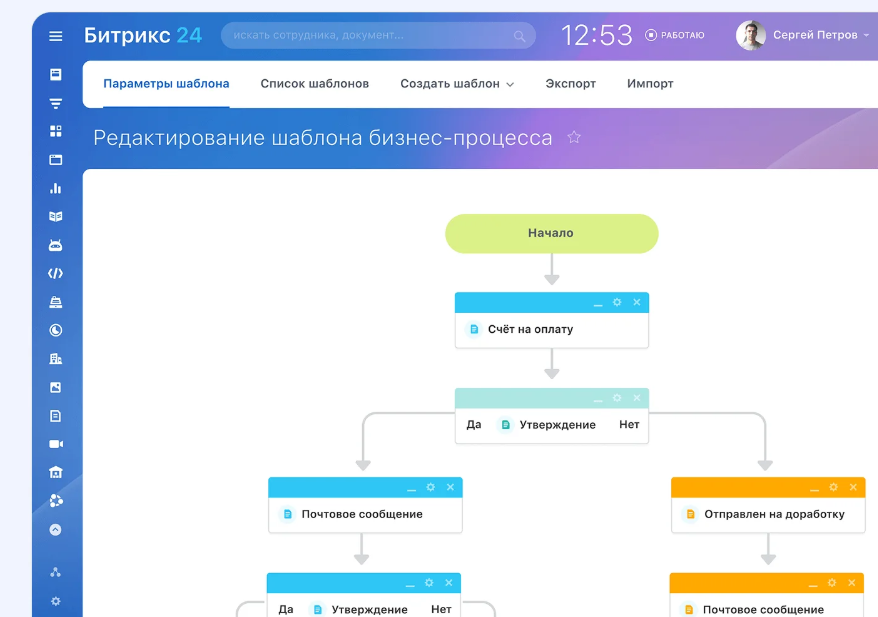The width and height of the screenshot is (878, 617).
Task: Open the video camera icon in the sidebar
Action: coord(56,444)
